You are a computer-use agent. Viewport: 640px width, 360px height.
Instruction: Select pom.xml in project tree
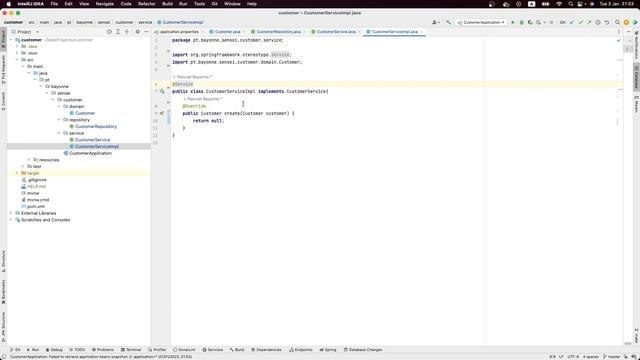coord(36,207)
